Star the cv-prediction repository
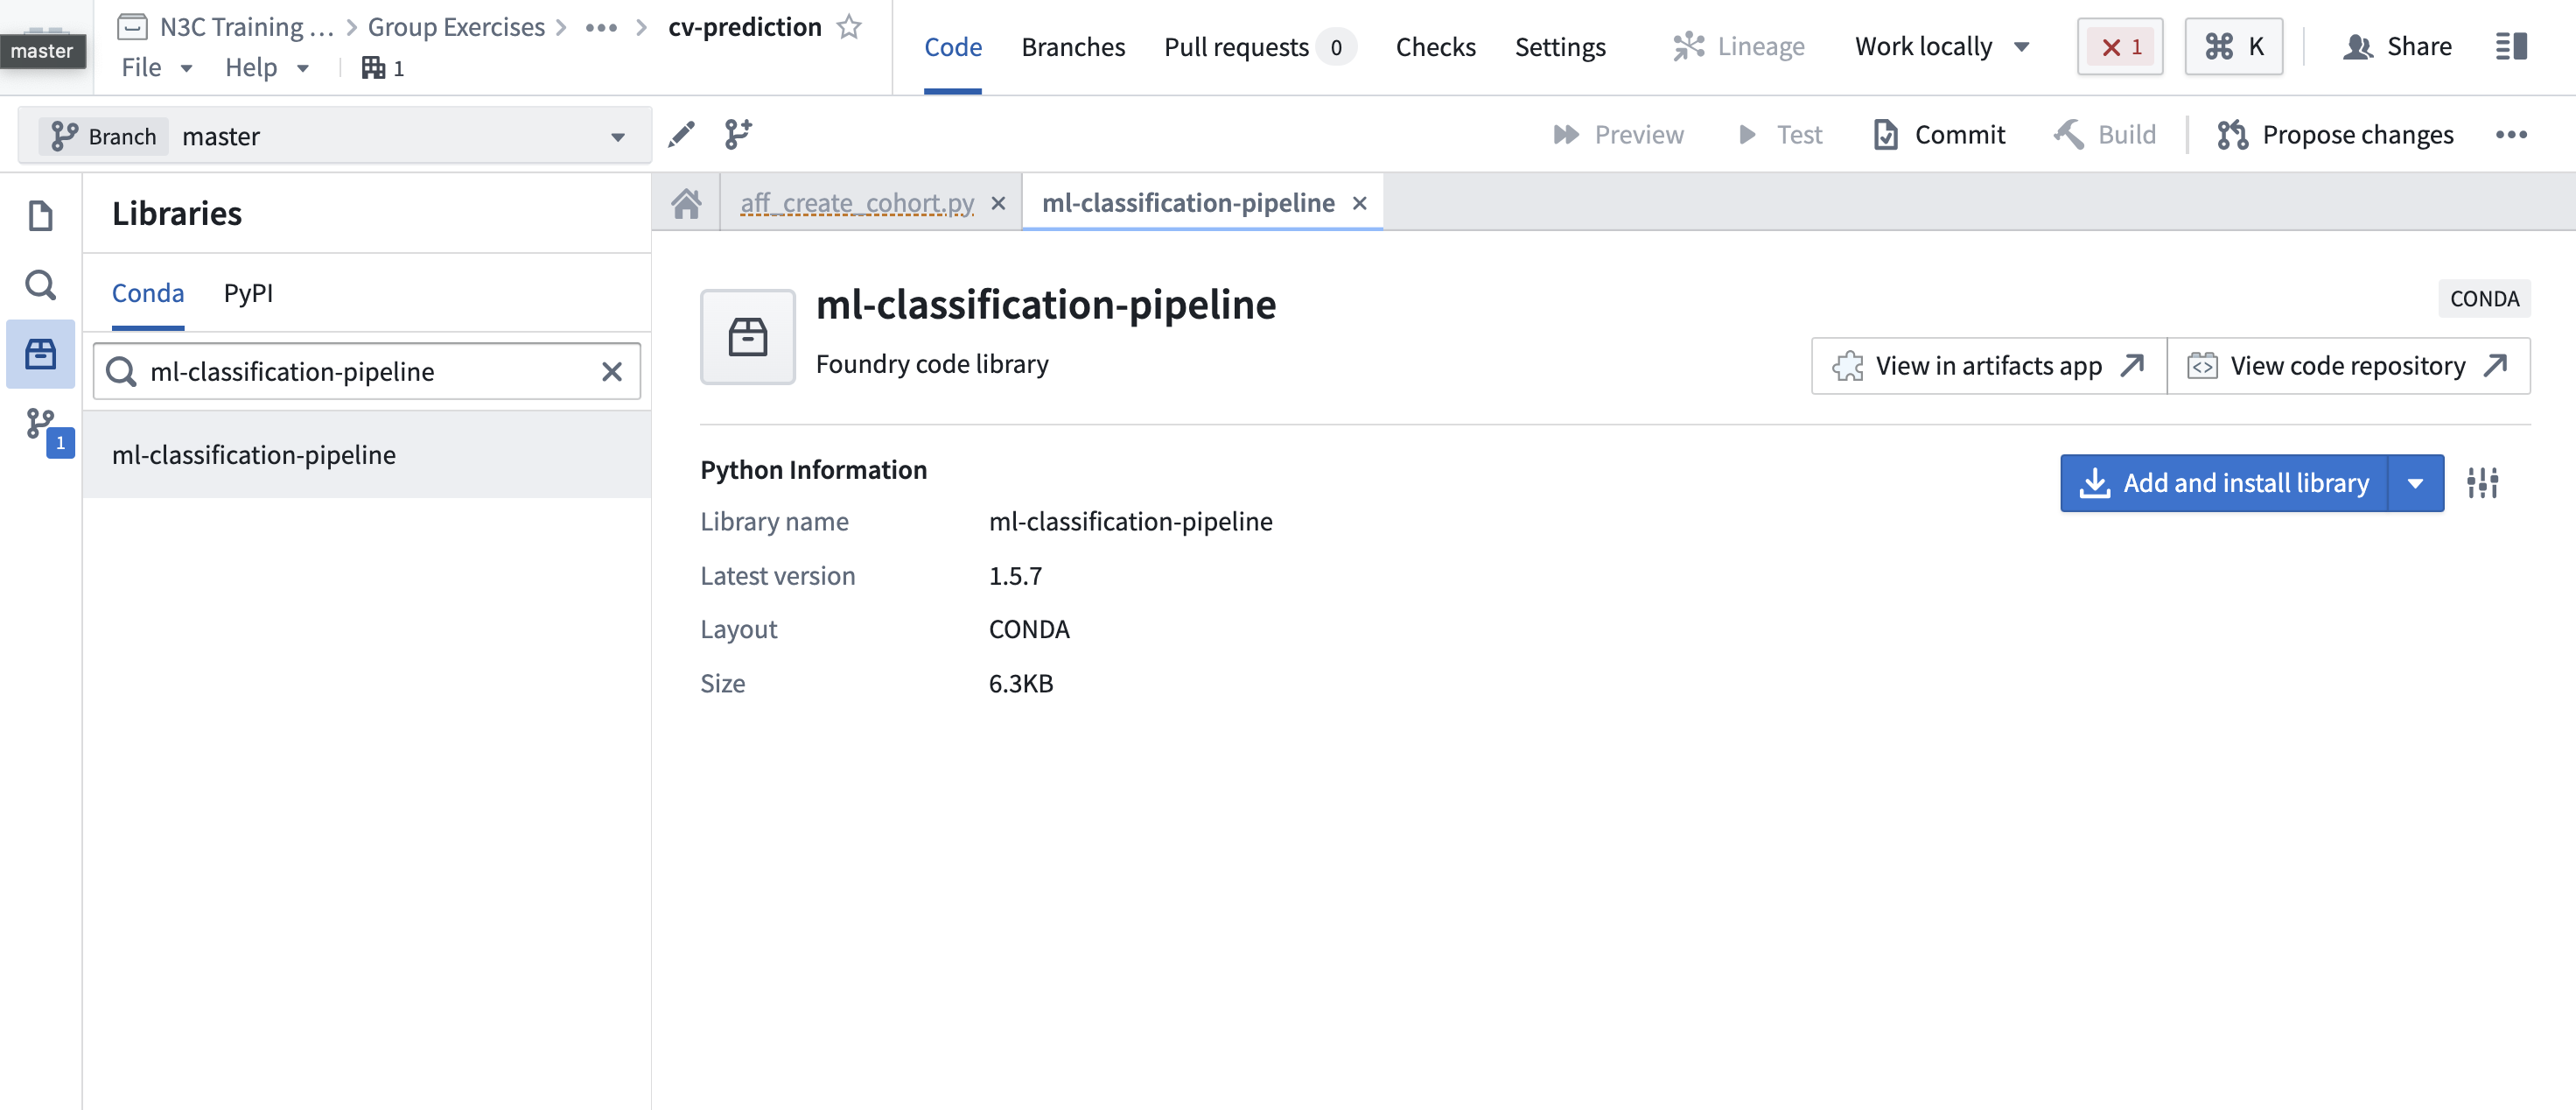2576x1110 pixels. tap(849, 27)
